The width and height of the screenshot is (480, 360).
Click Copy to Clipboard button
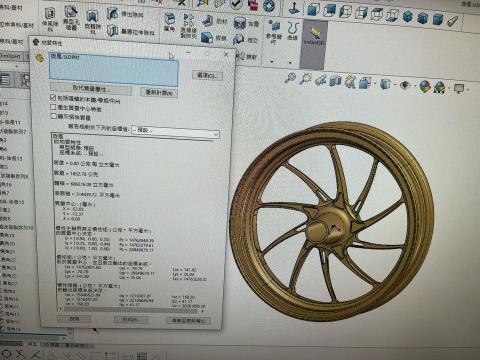(188, 321)
